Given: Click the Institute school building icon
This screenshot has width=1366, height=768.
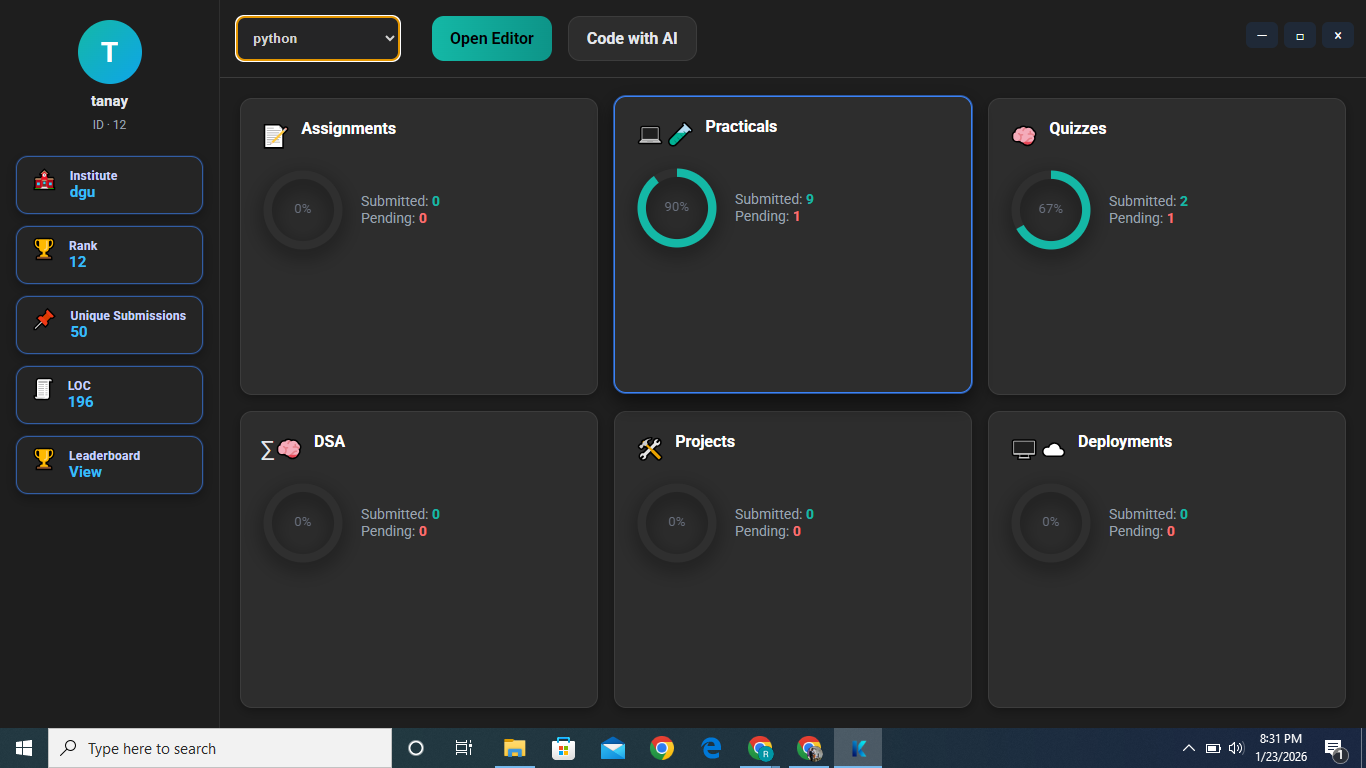Looking at the screenshot, I should [x=44, y=181].
